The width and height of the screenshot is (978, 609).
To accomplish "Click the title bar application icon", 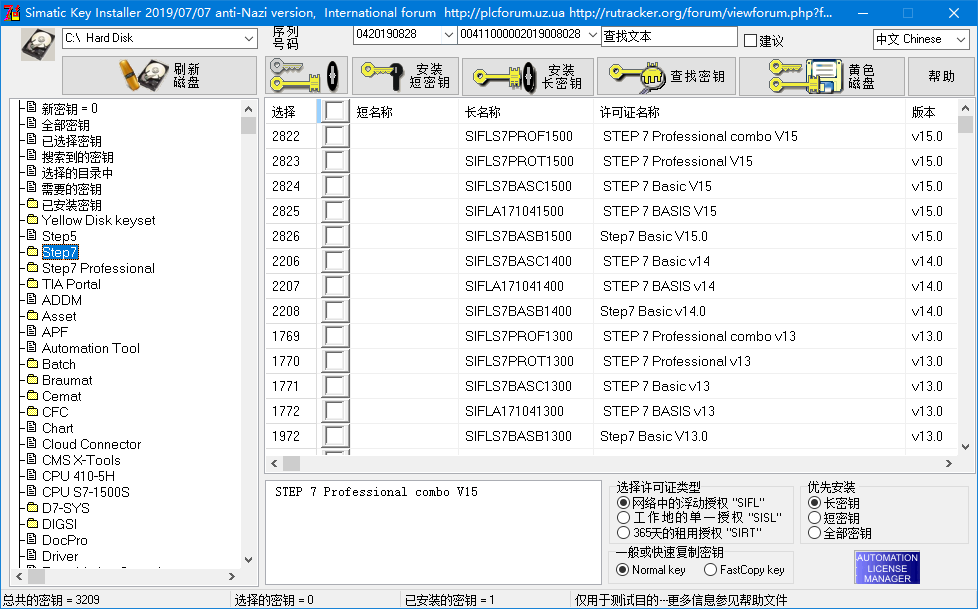I will click(x=12, y=12).
